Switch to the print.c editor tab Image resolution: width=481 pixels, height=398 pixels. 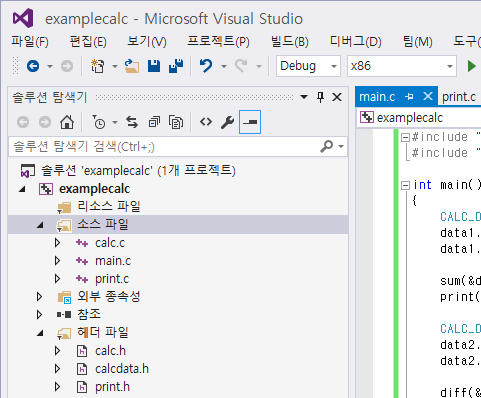point(459,97)
